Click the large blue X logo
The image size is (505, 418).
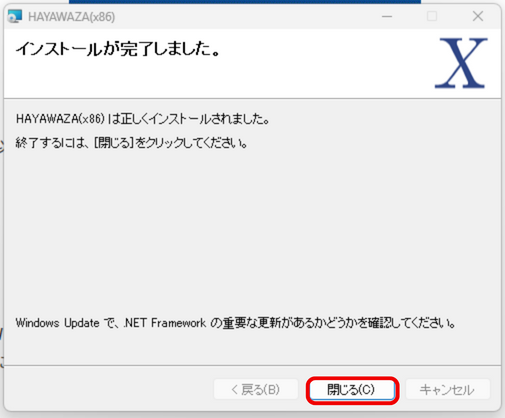[461, 63]
